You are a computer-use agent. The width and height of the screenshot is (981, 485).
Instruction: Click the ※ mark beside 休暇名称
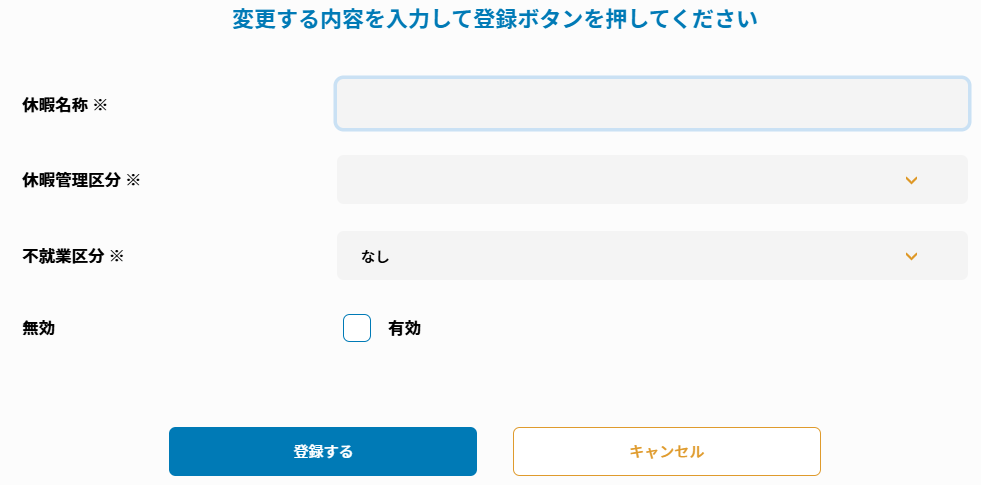click(100, 104)
